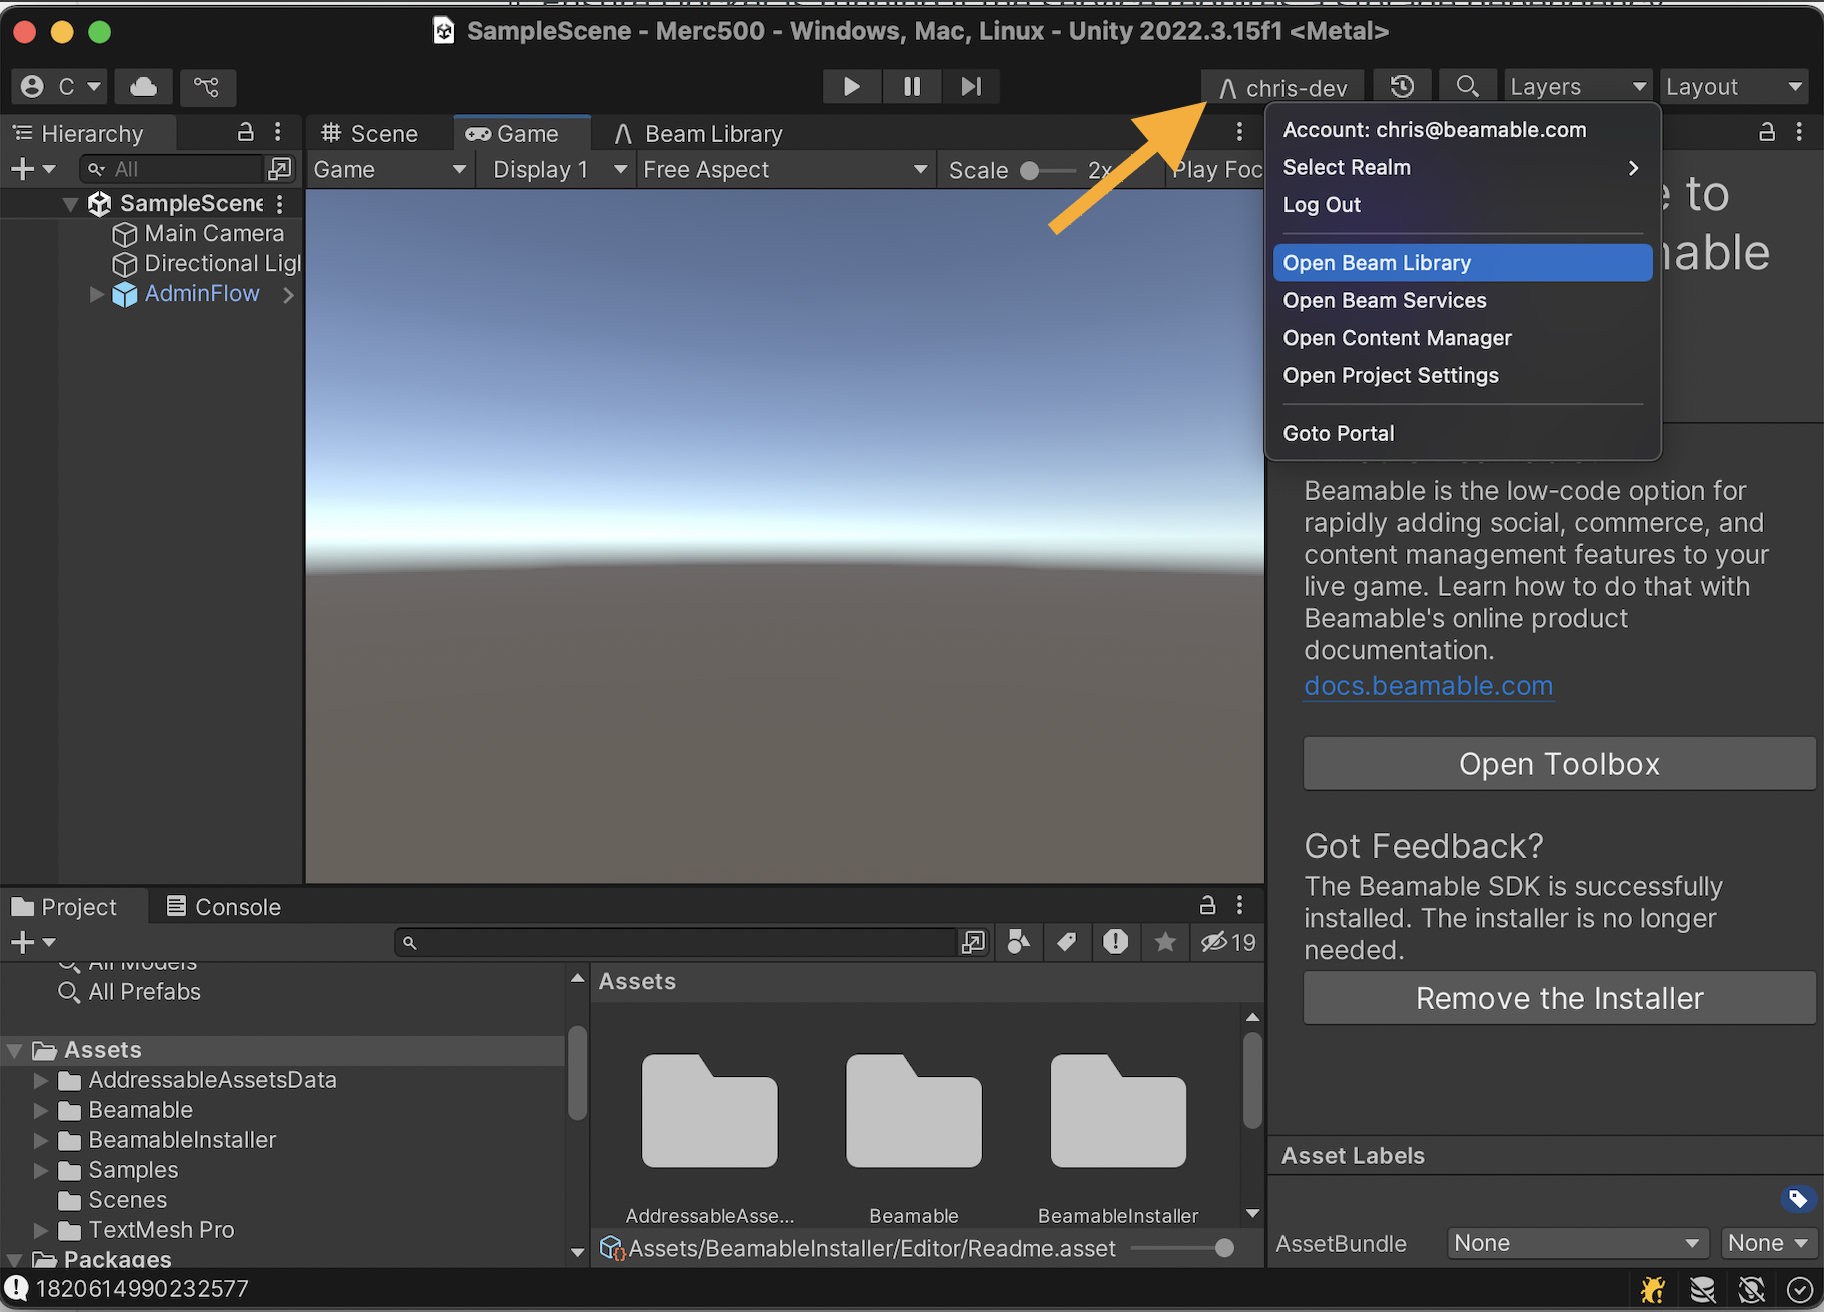Switch to the Console tab
Image resolution: width=1824 pixels, height=1312 pixels.
[223, 906]
